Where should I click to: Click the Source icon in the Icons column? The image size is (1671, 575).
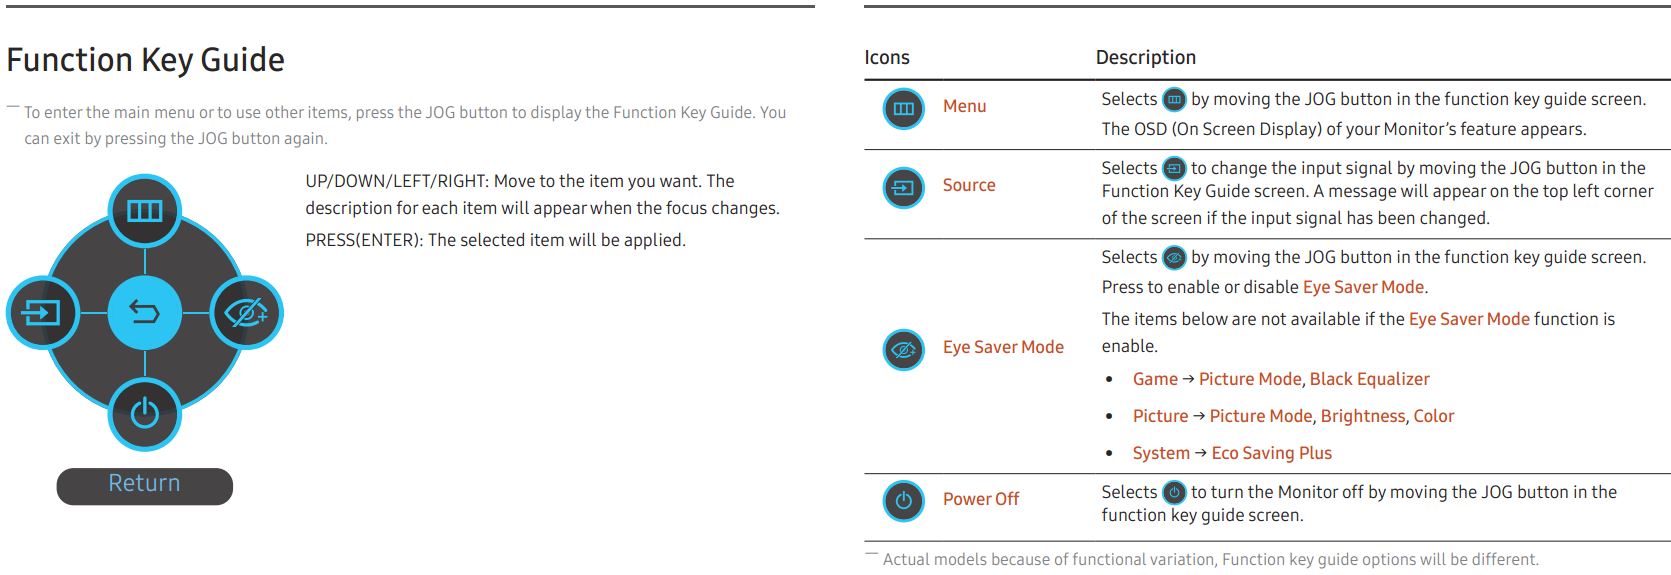[x=904, y=187]
